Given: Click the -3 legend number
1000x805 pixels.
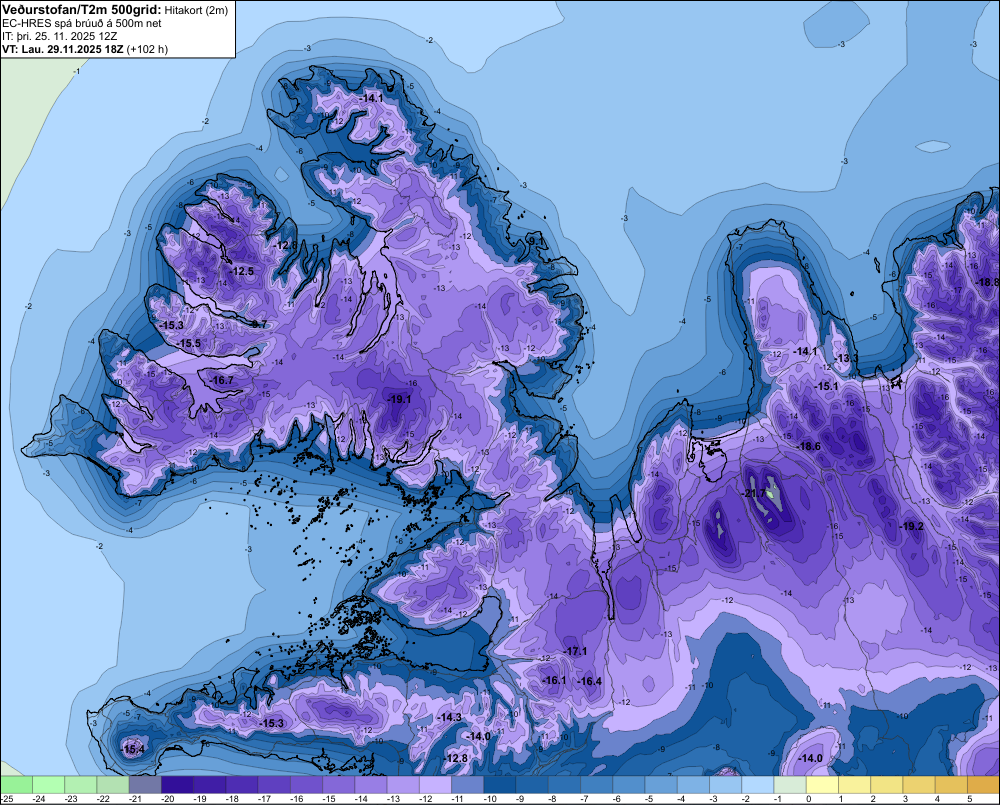Looking at the screenshot, I should tap(714, 799).
